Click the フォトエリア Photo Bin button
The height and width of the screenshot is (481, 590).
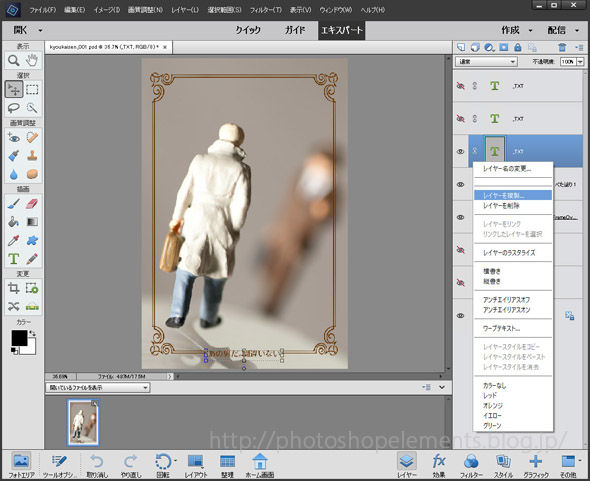[x=21, y=465]
